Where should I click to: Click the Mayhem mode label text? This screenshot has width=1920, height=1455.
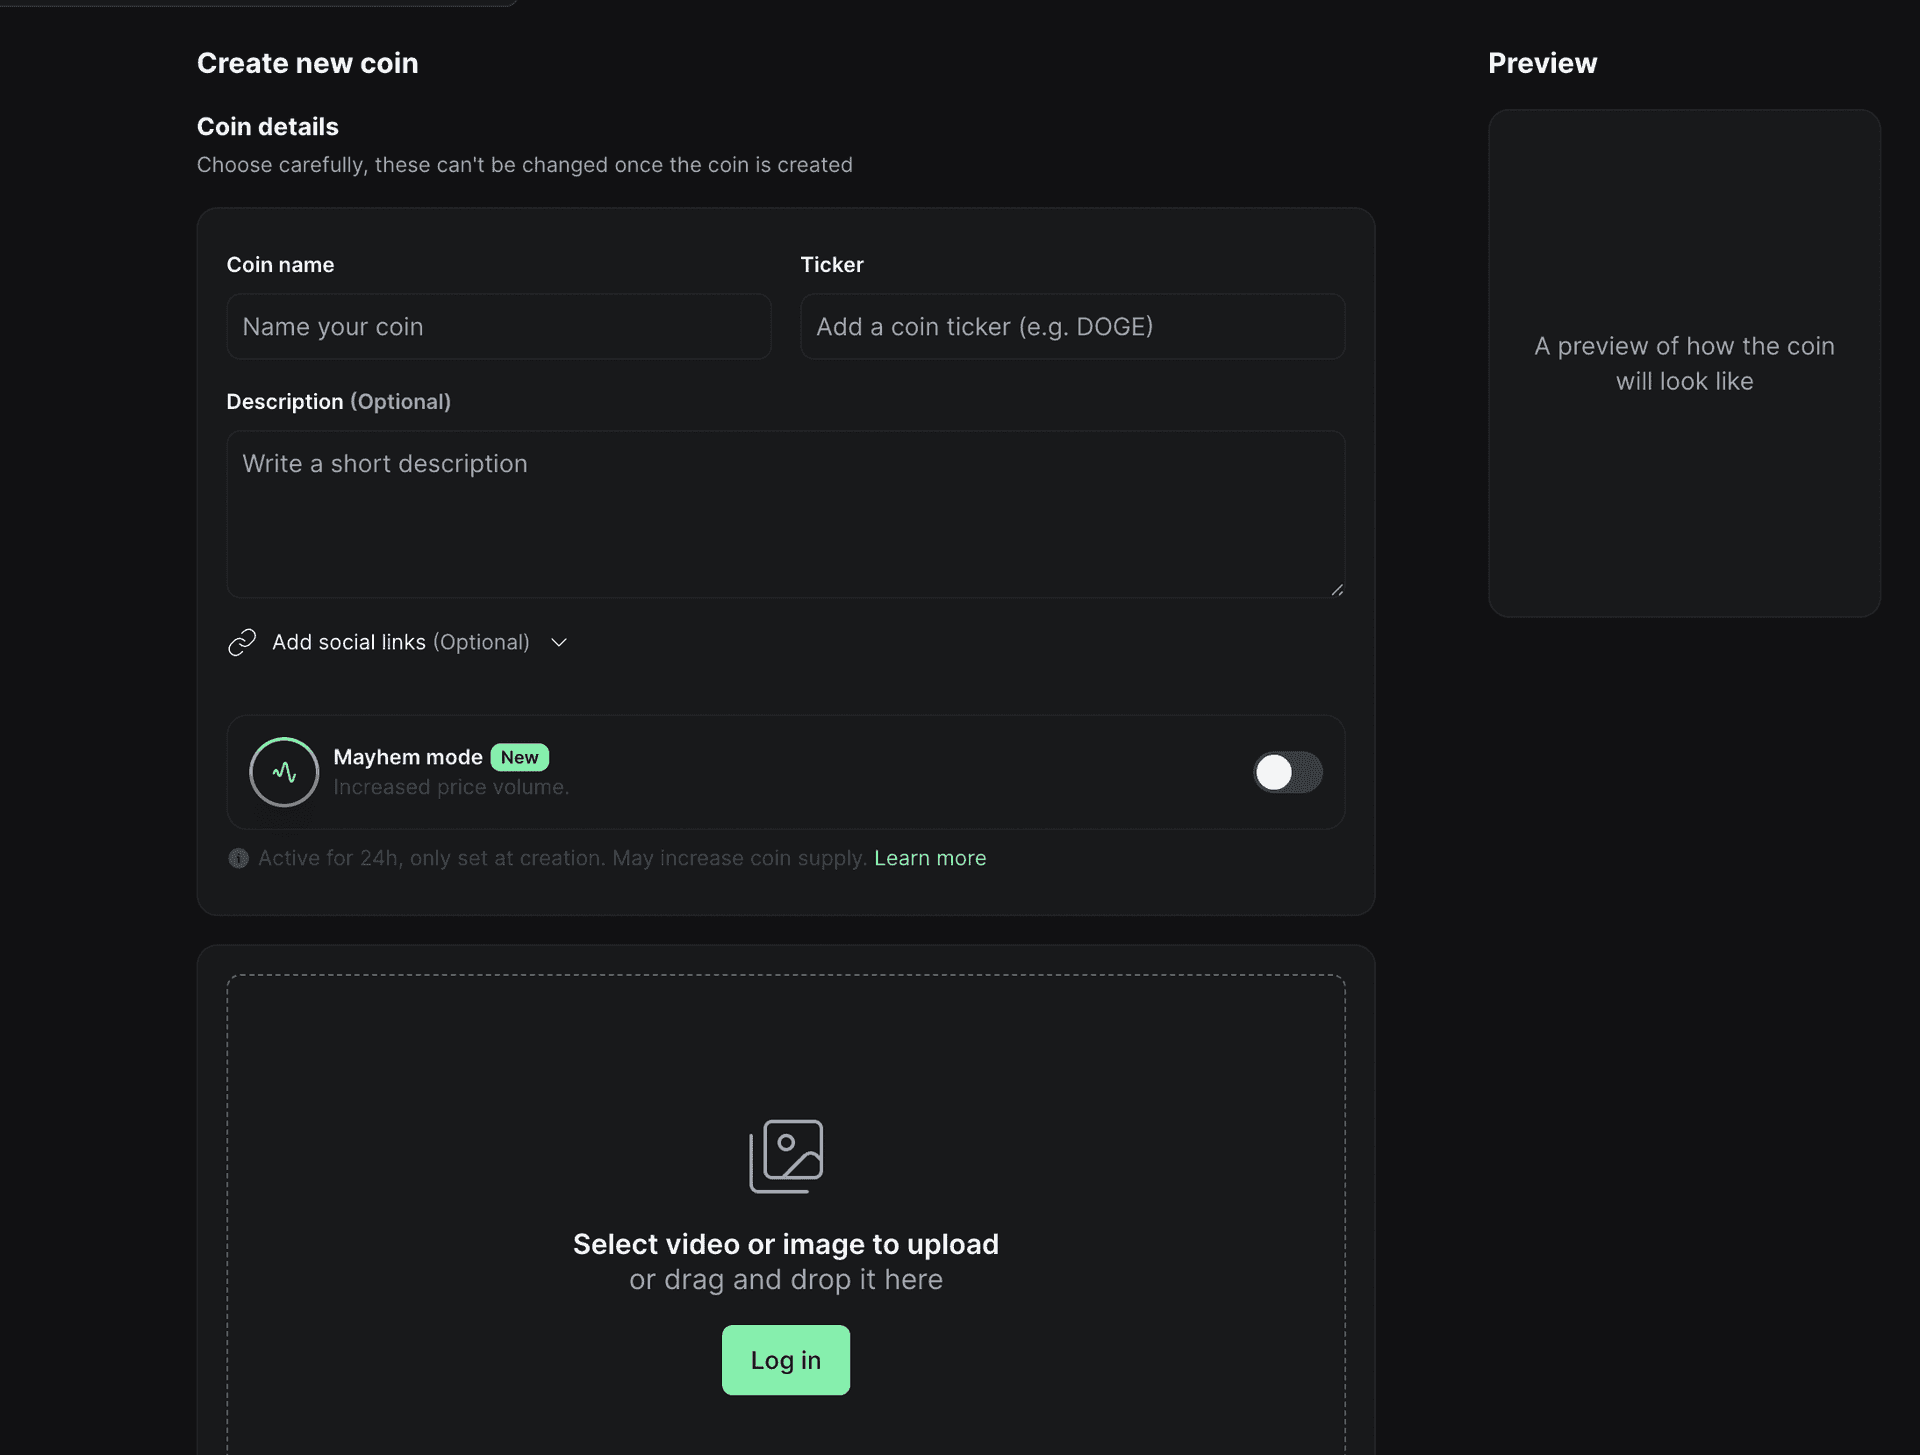[x=406, y=757]
